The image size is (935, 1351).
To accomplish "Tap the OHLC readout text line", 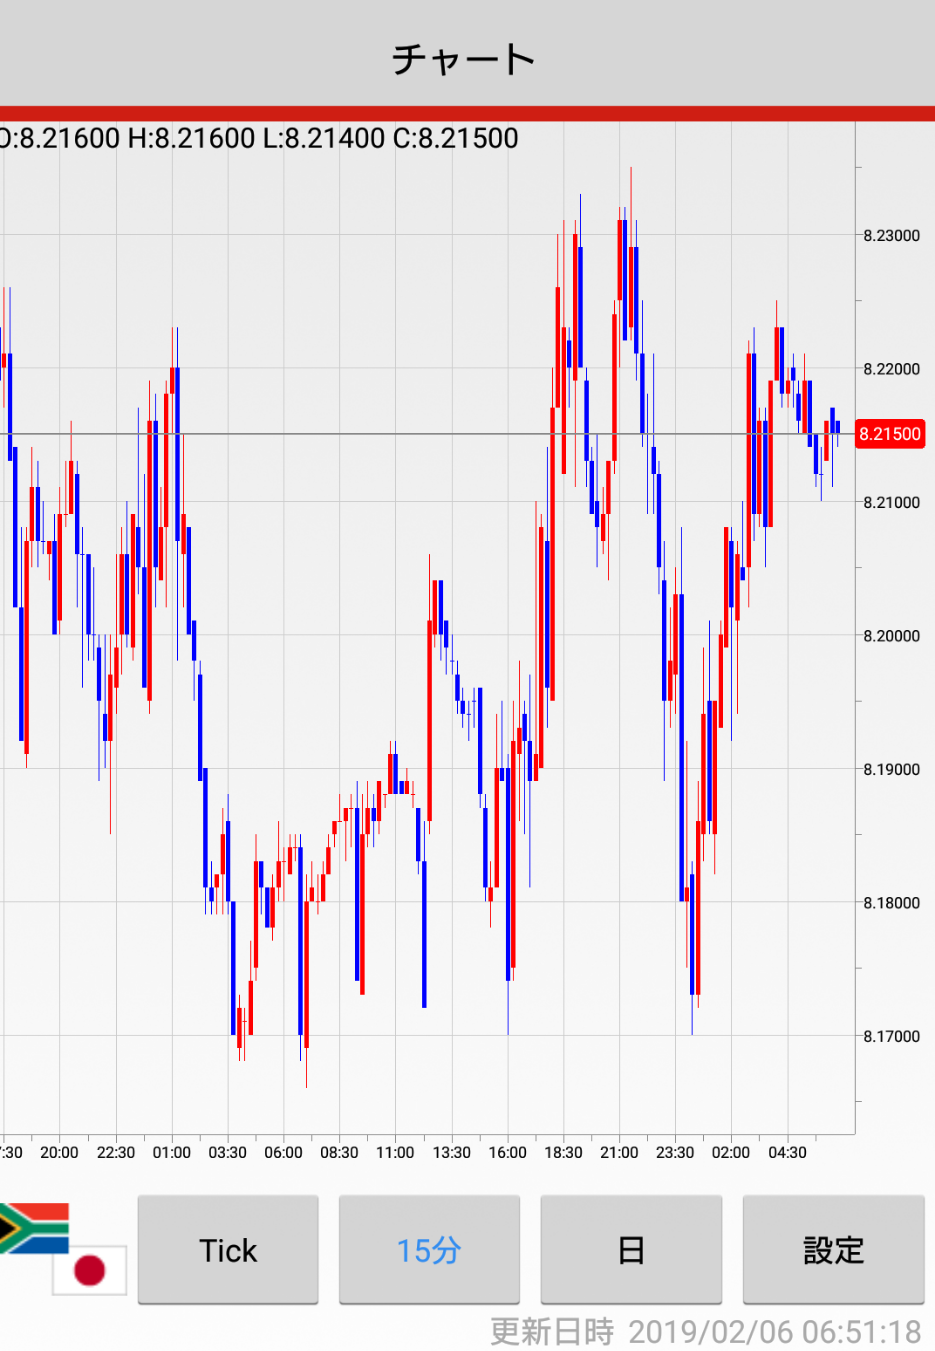I will tap(260, 138).
